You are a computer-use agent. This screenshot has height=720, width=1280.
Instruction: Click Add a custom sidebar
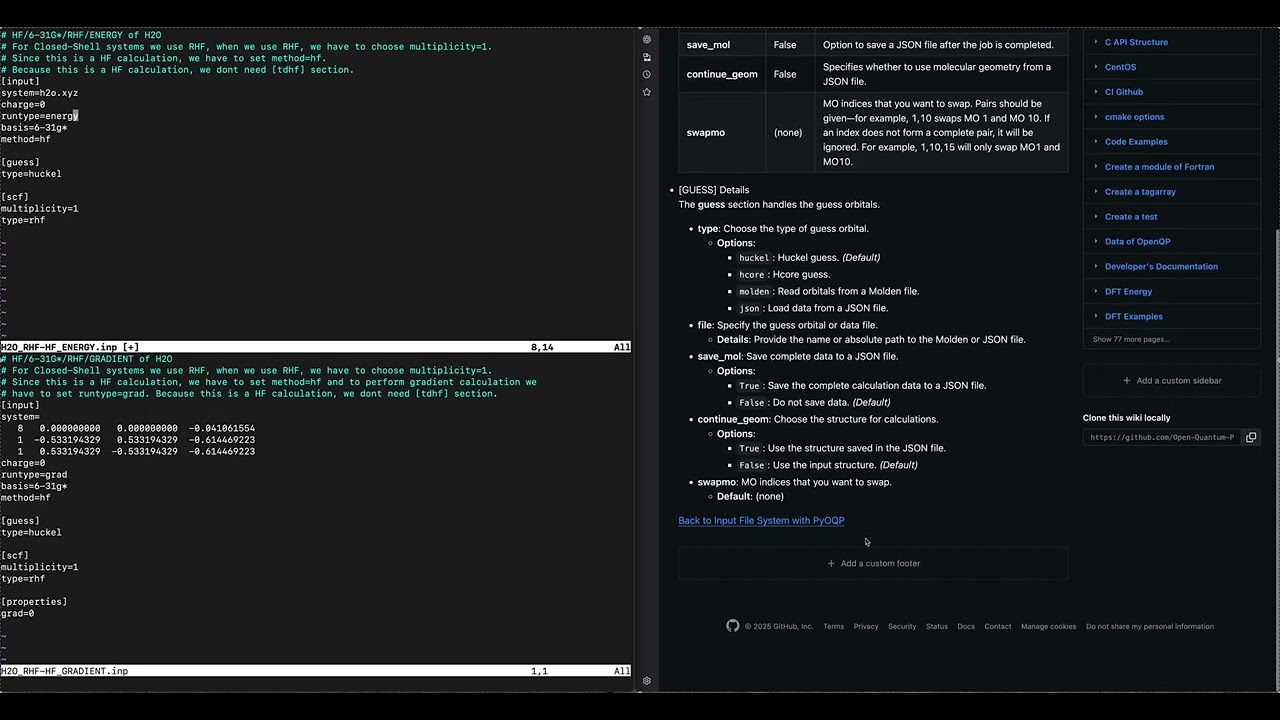1172,381
